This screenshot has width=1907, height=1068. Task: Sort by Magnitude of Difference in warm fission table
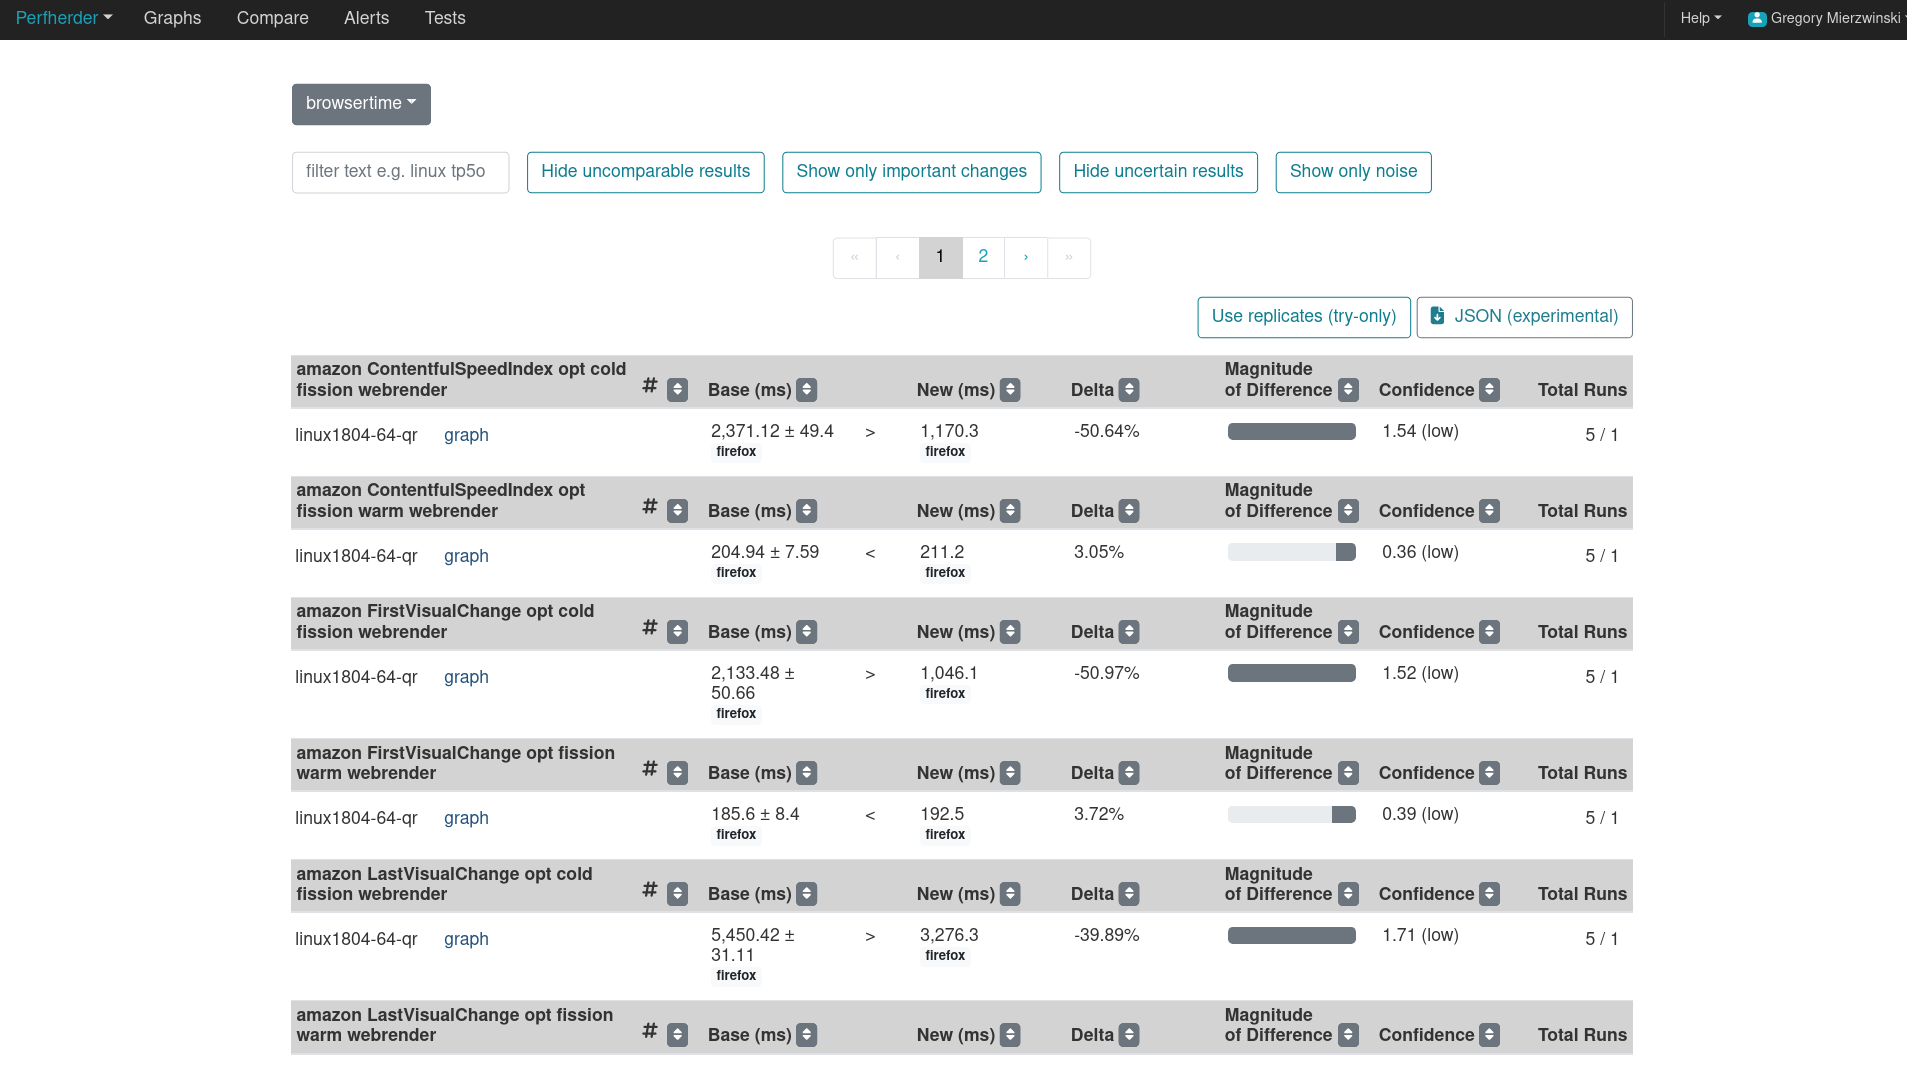click(1348, 772)
